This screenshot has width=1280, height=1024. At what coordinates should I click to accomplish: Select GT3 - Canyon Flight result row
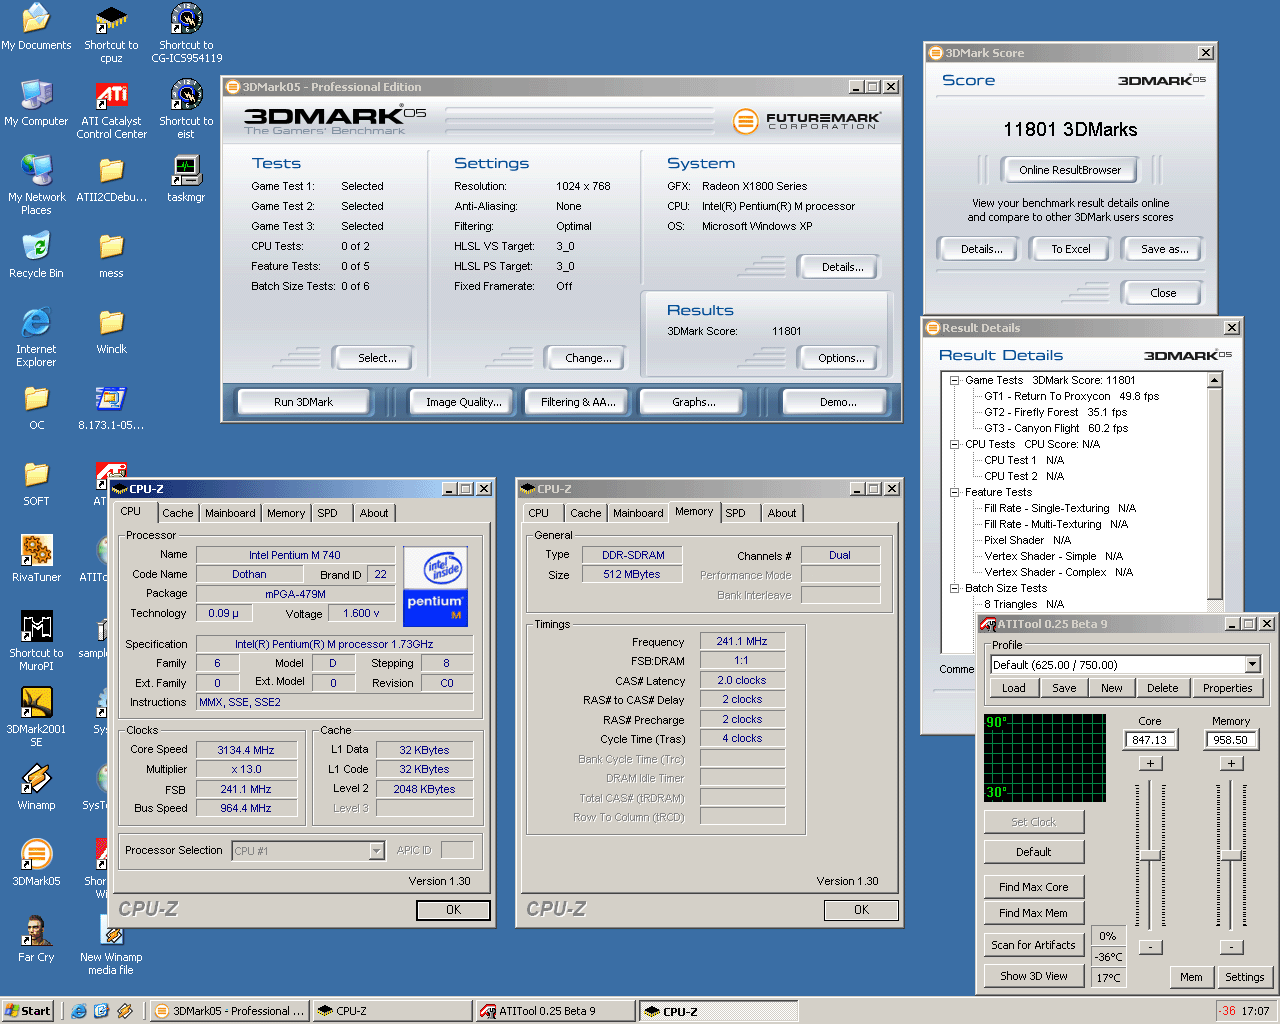coord(1056,428)
